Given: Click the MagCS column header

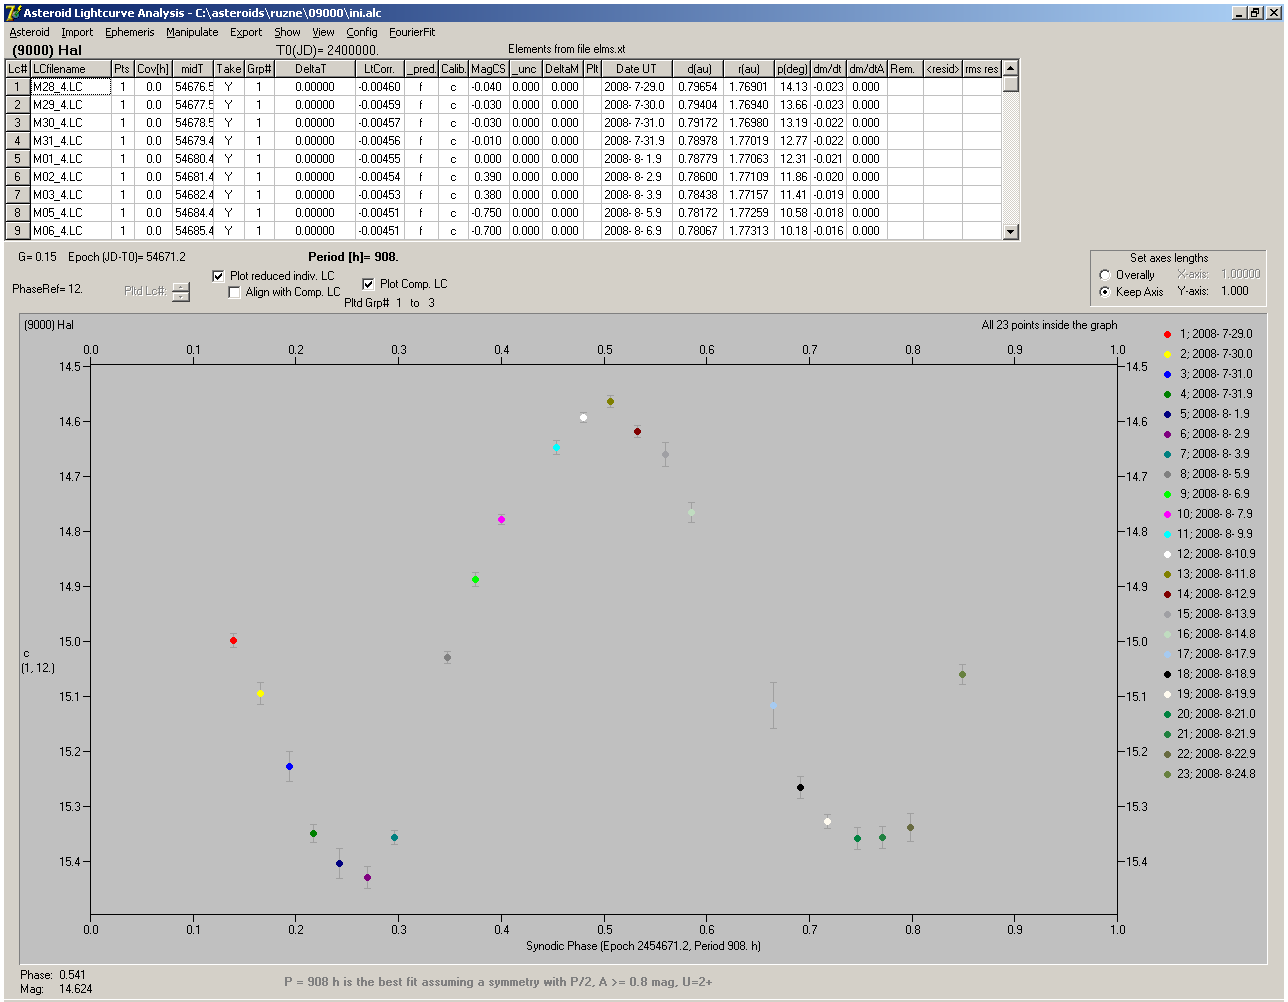Looking at the screenshot, I should click(x=488, y=69).
